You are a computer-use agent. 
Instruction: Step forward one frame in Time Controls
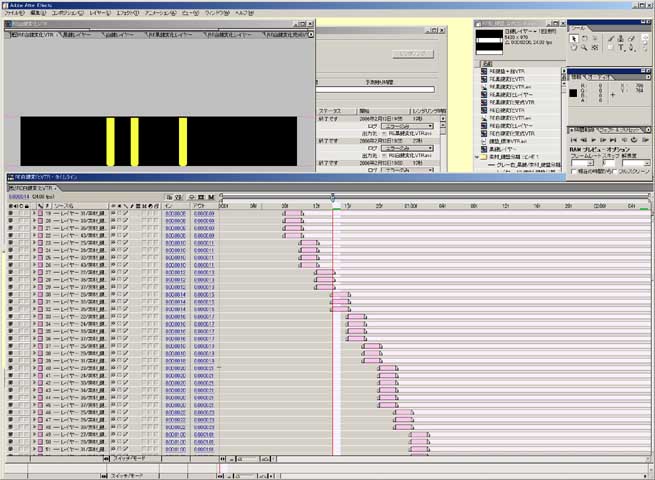pyautogui.click(x=602, y=140)
